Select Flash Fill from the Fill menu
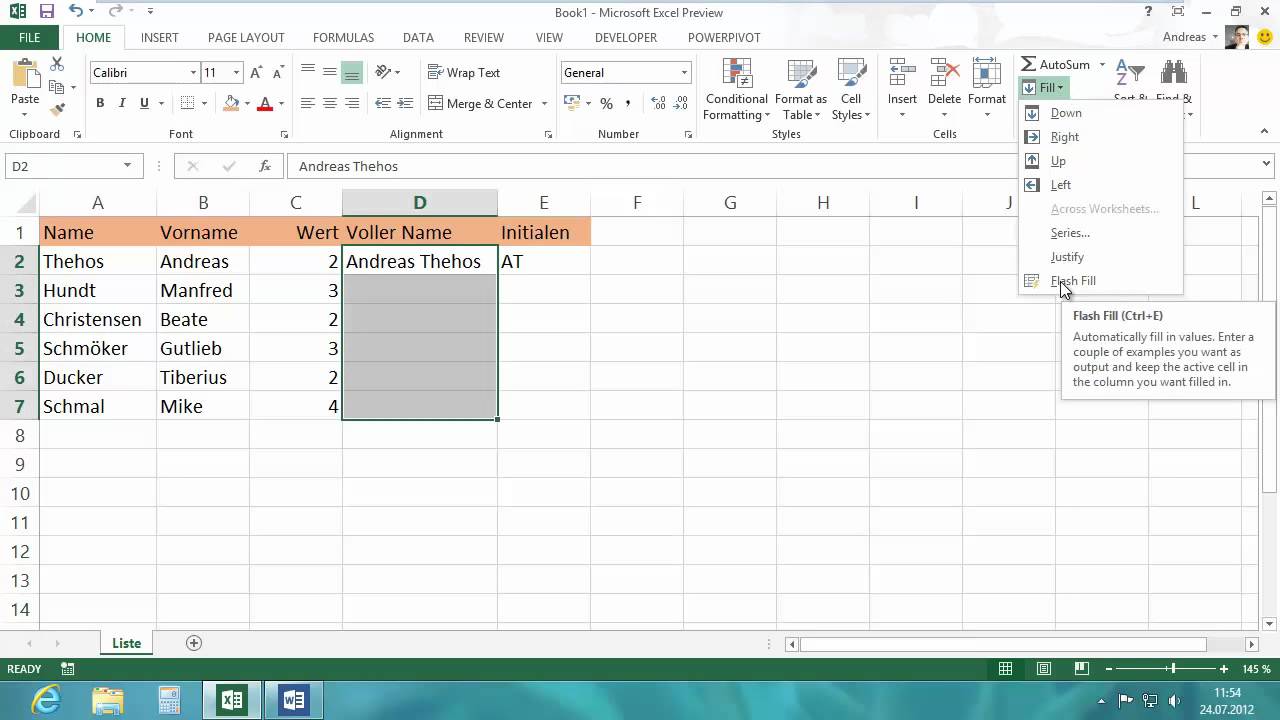 [x=1073, y=281]
